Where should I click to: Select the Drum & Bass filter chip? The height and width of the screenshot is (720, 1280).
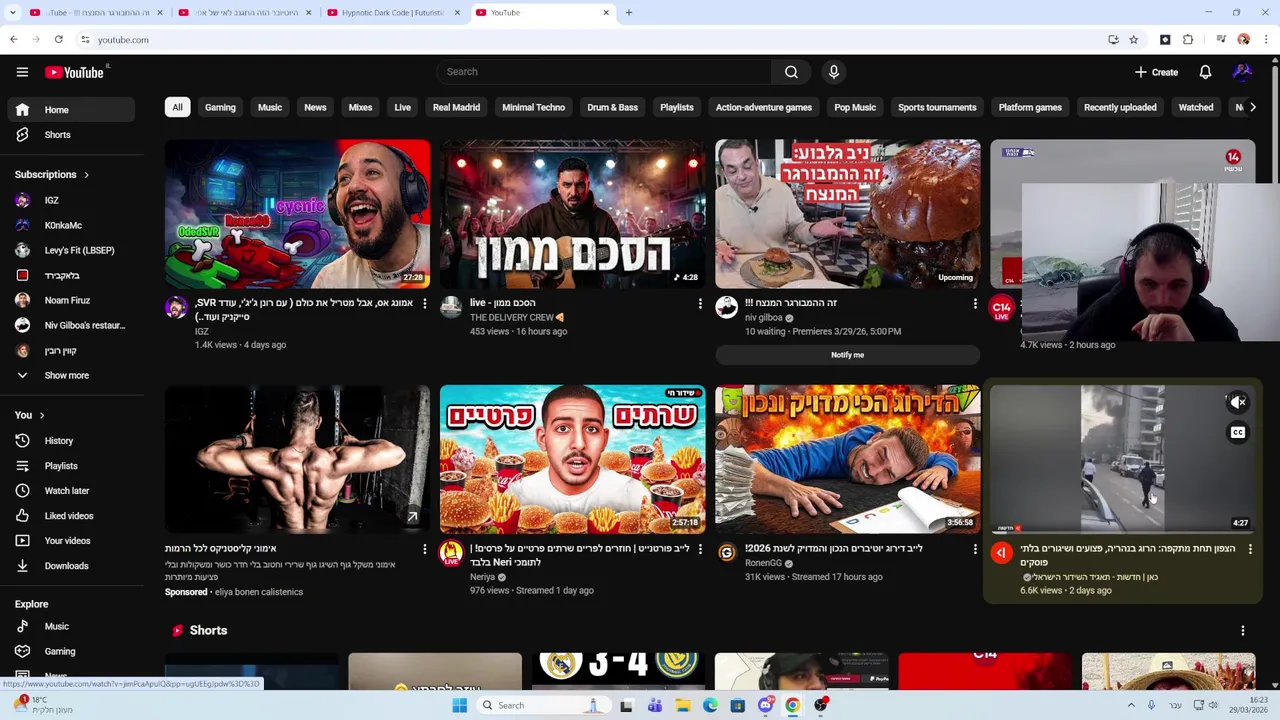click(x=612, y=107)
